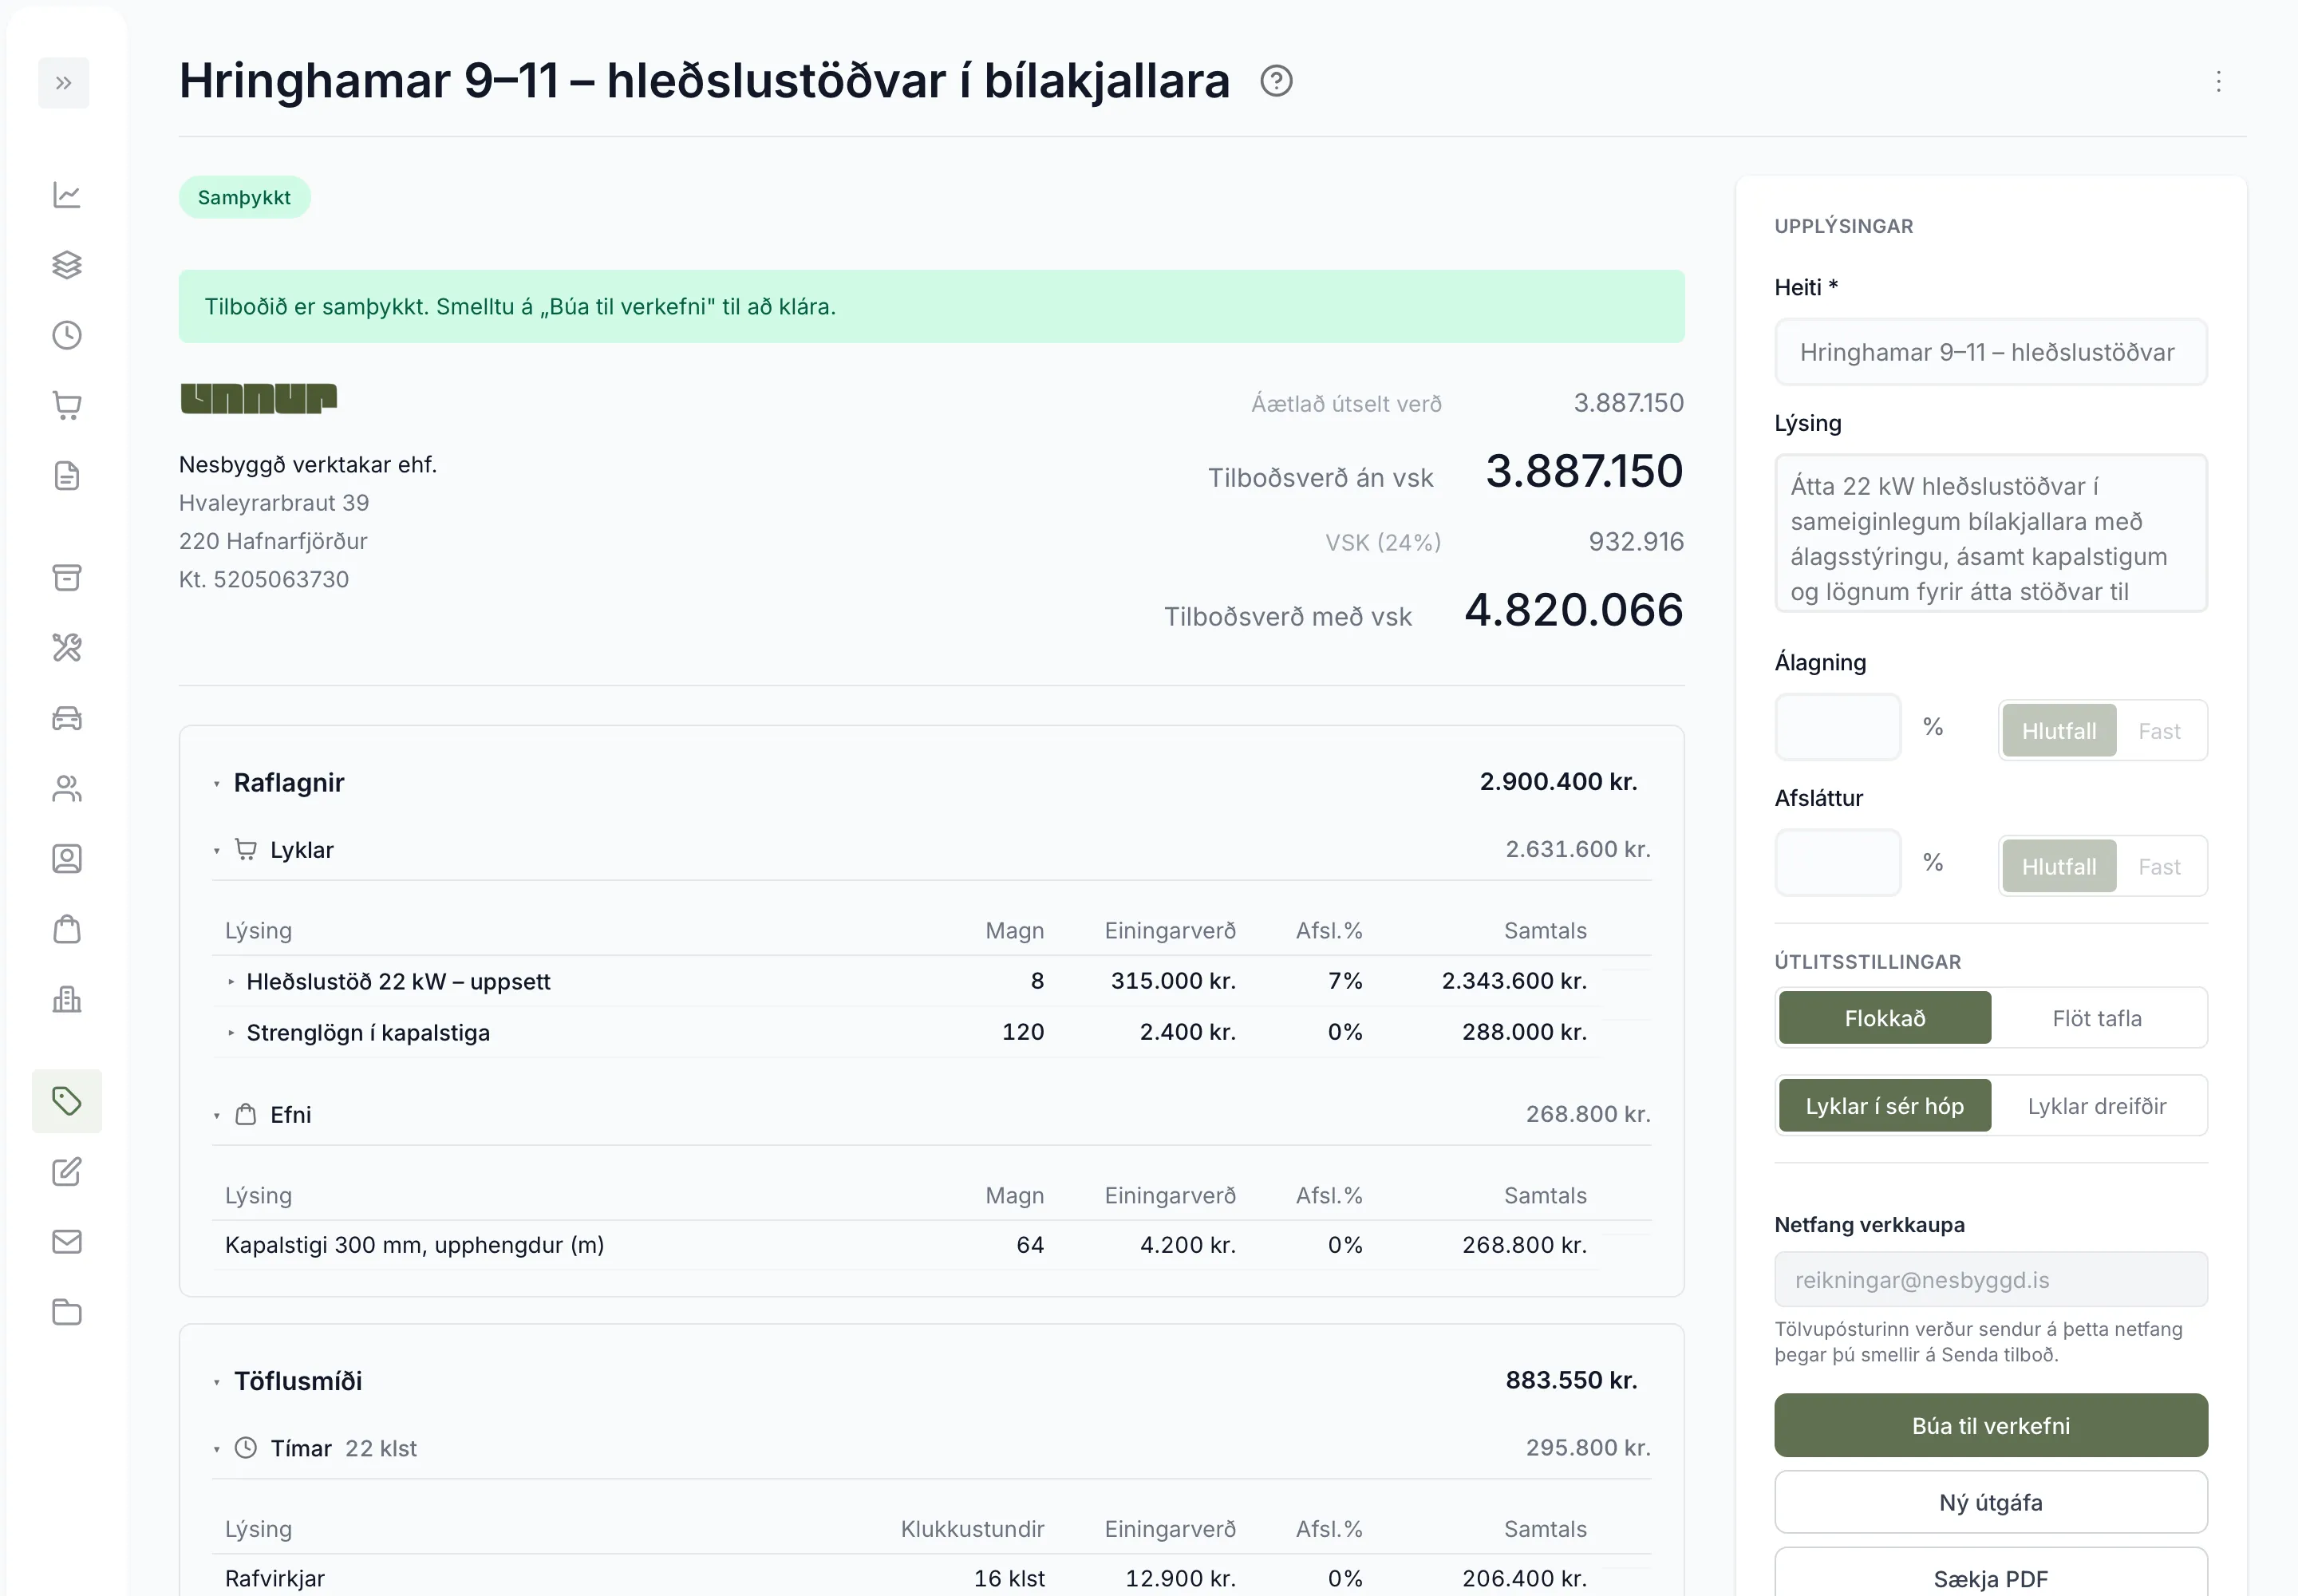Select Fast for Afsláttur
This screenshot has width=2298, height=1596.
(2159, 867)
